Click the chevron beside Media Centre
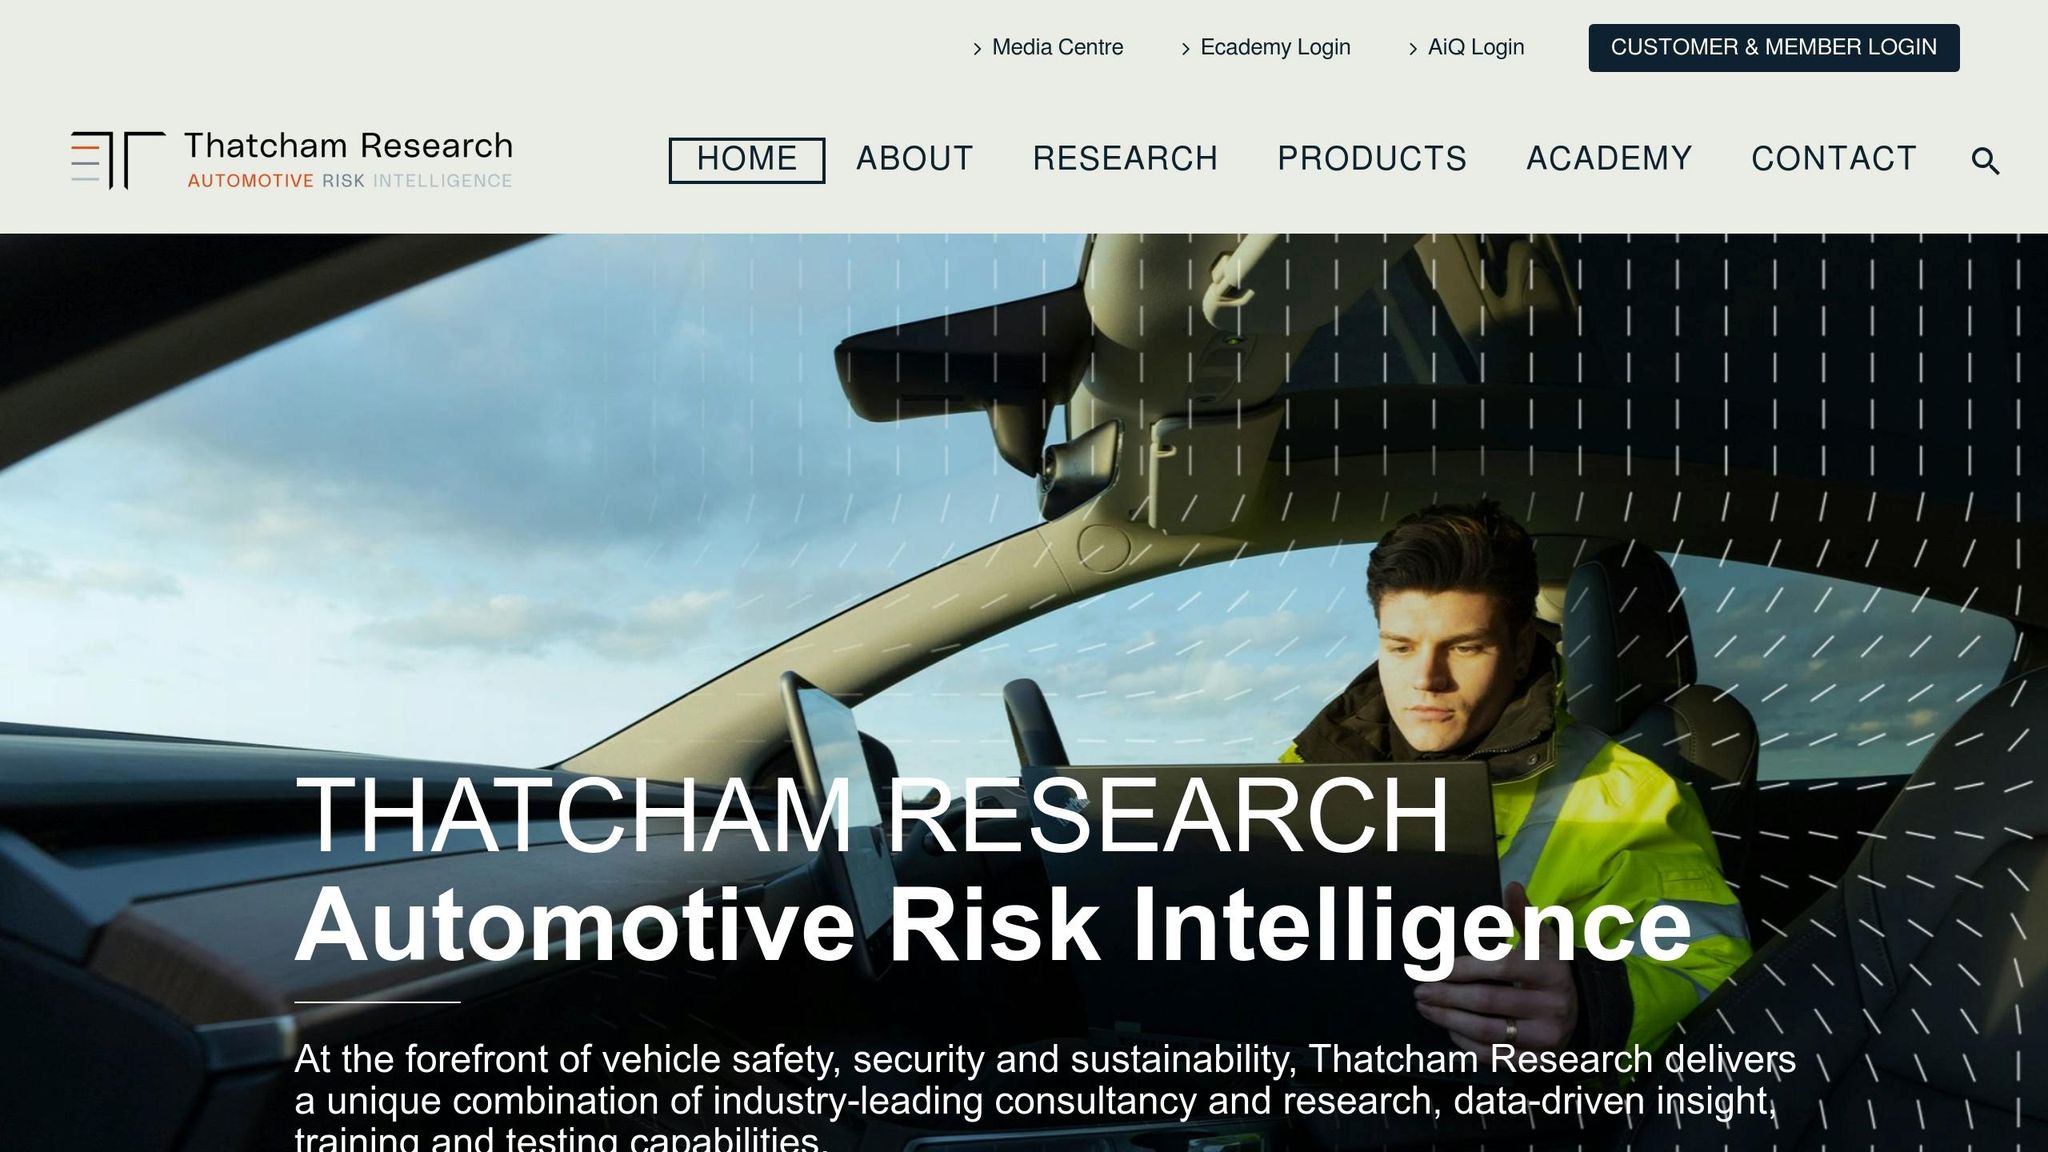 [977, 48]
